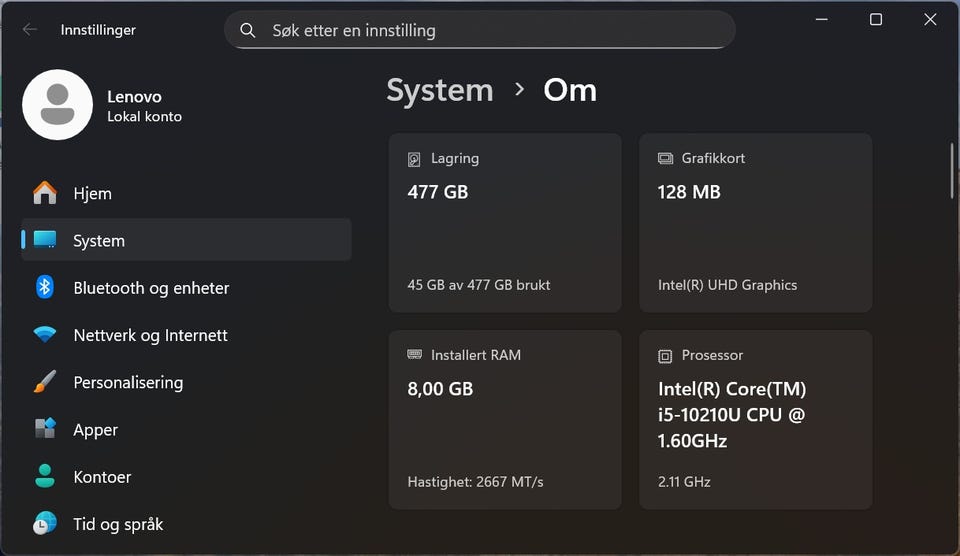
Task: Click the Prosessor info card
Action: point(755,420)
